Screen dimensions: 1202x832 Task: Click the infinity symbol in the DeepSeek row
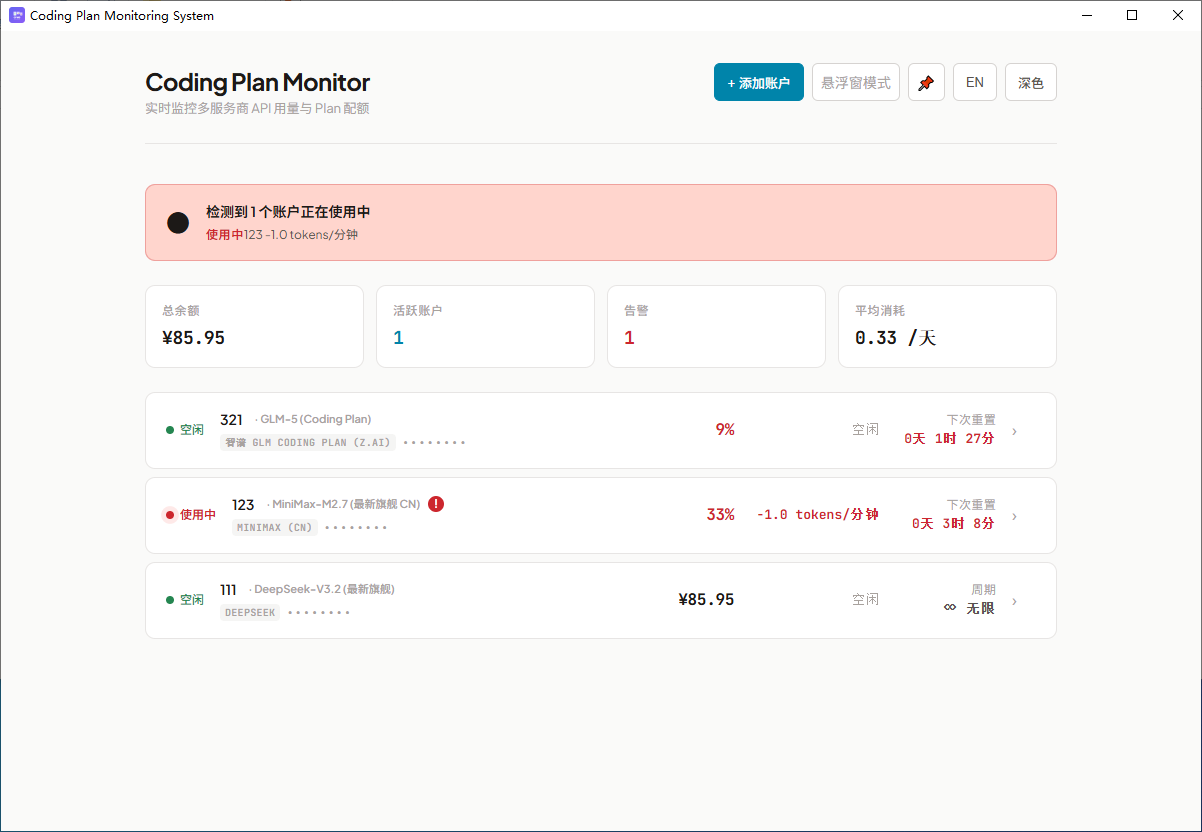click(950, 607)
